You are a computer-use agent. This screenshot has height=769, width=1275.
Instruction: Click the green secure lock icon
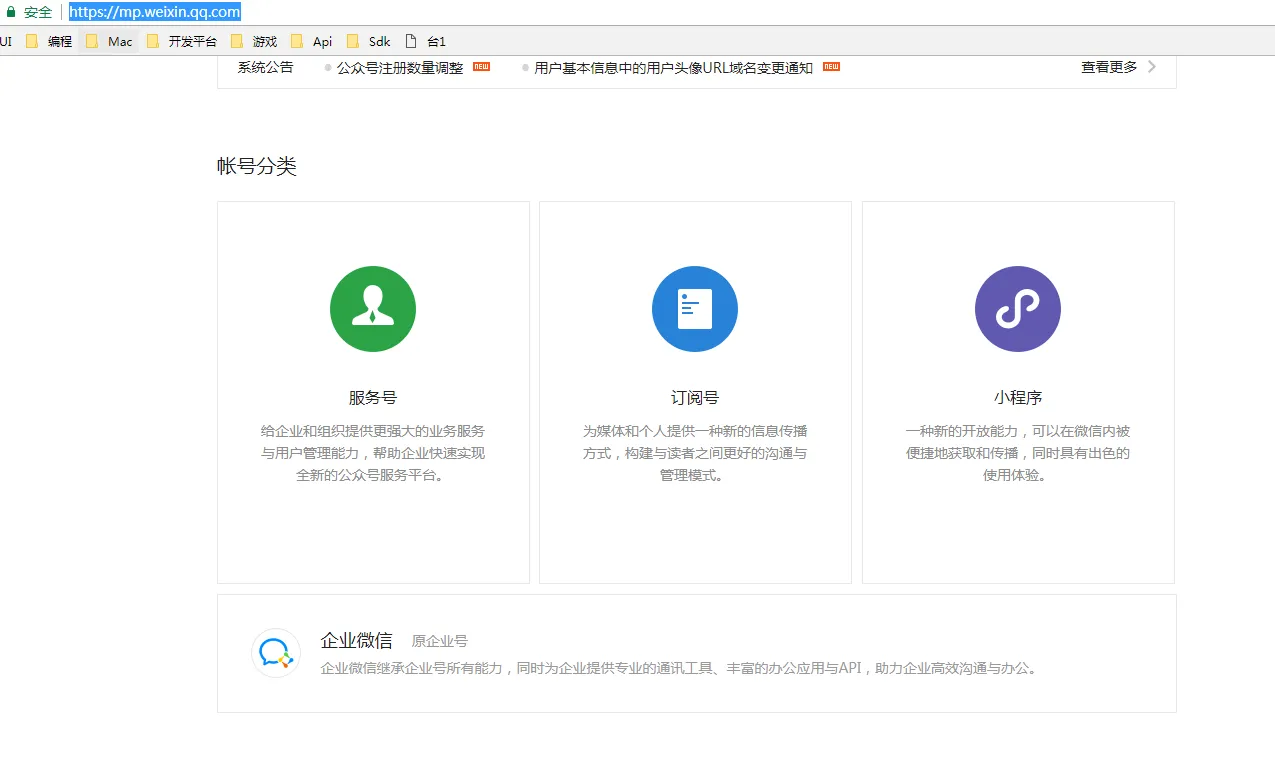pyautogui.click(x=11, y=12)
